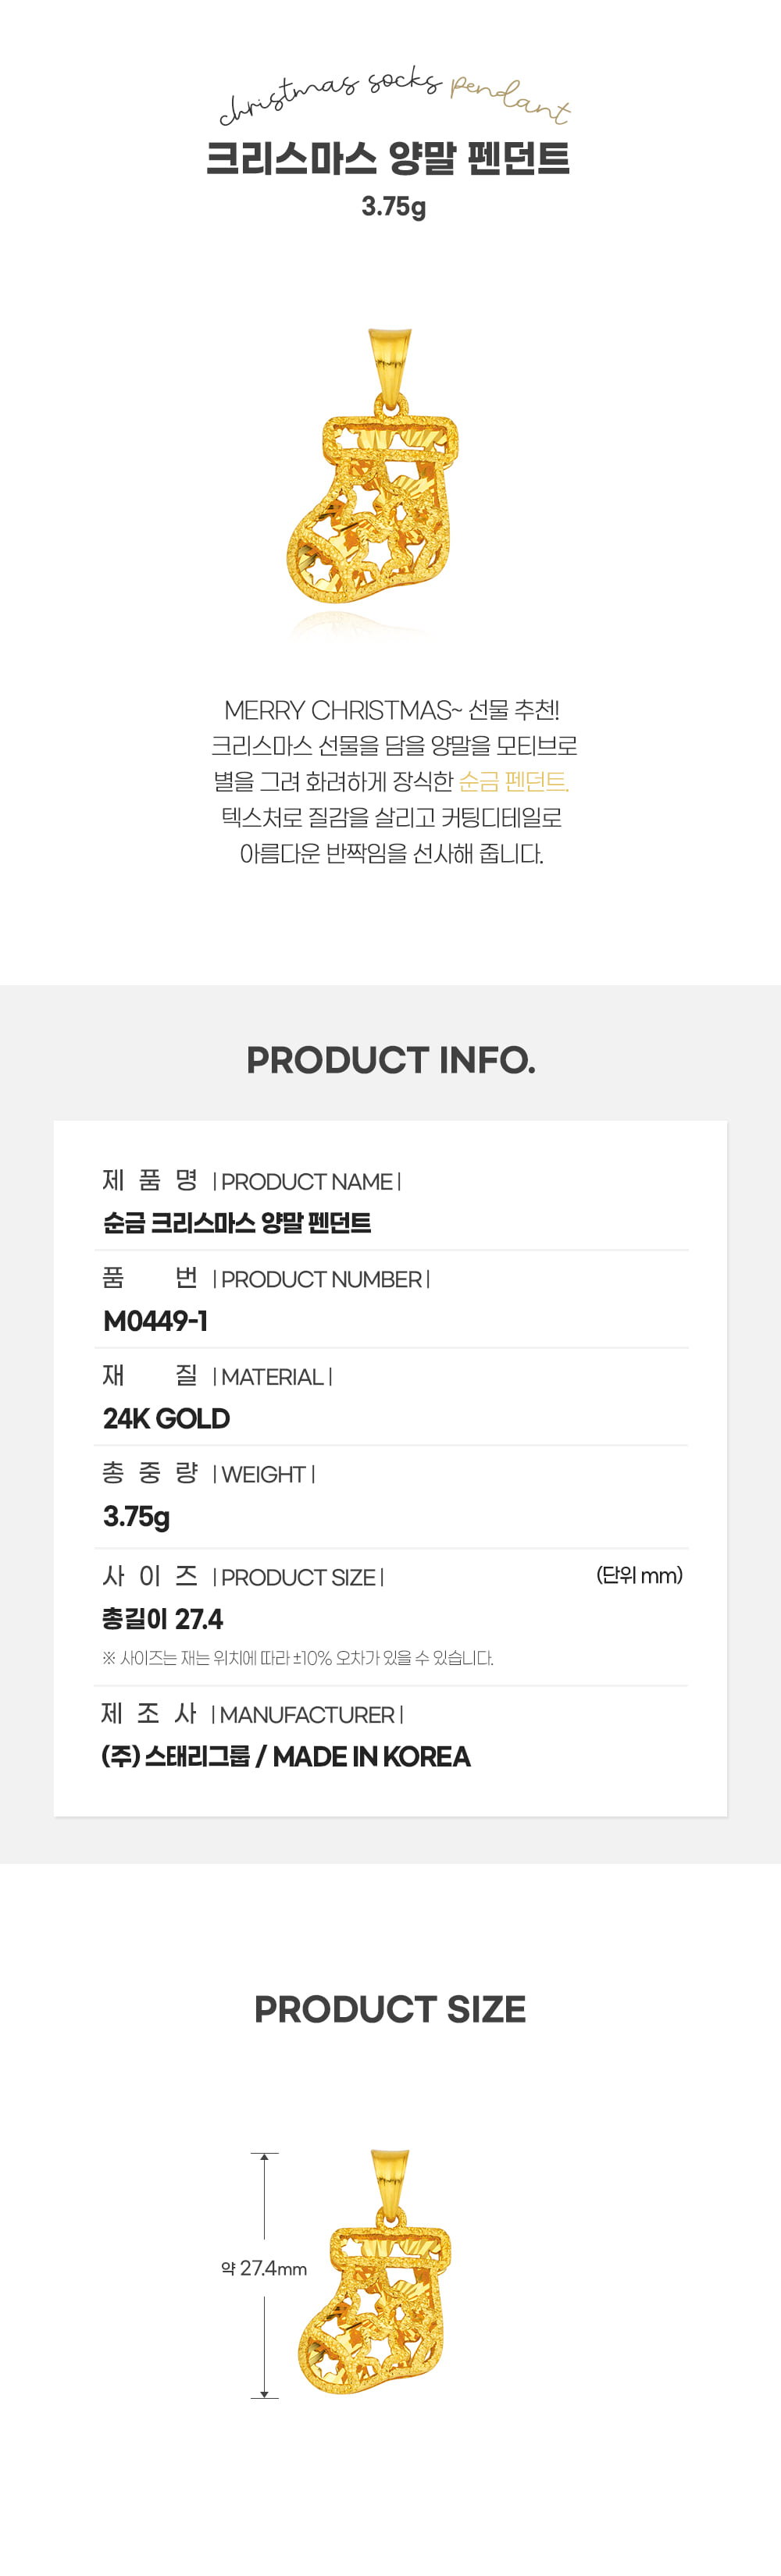This screenshot has height=2576, width=781.
Task: Click the Korean title 크리스마스 양말 펜던트
Action: tap(388, 159)
